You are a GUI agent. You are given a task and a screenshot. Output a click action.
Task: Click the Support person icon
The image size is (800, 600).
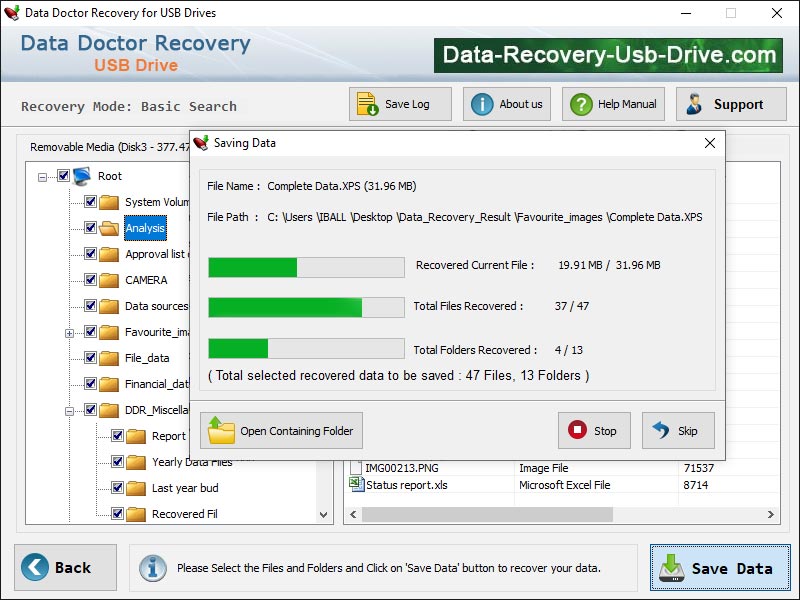click(694, 104)
